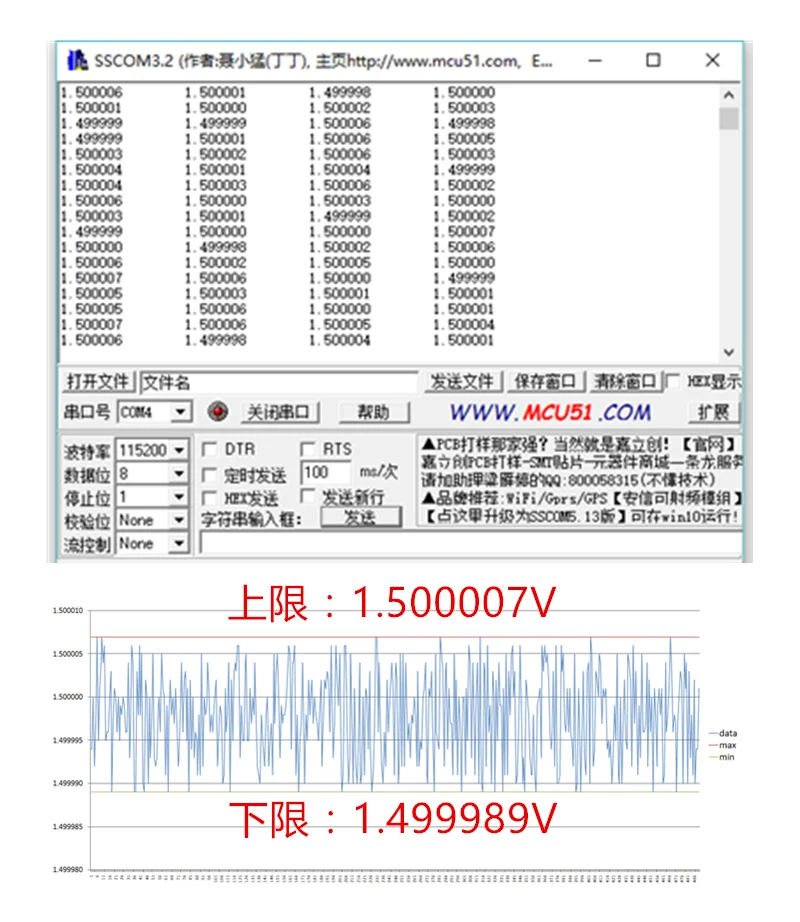Click the 1.500010 y-axis label
This screenshot has width=800, height=922.
point(68,610)
